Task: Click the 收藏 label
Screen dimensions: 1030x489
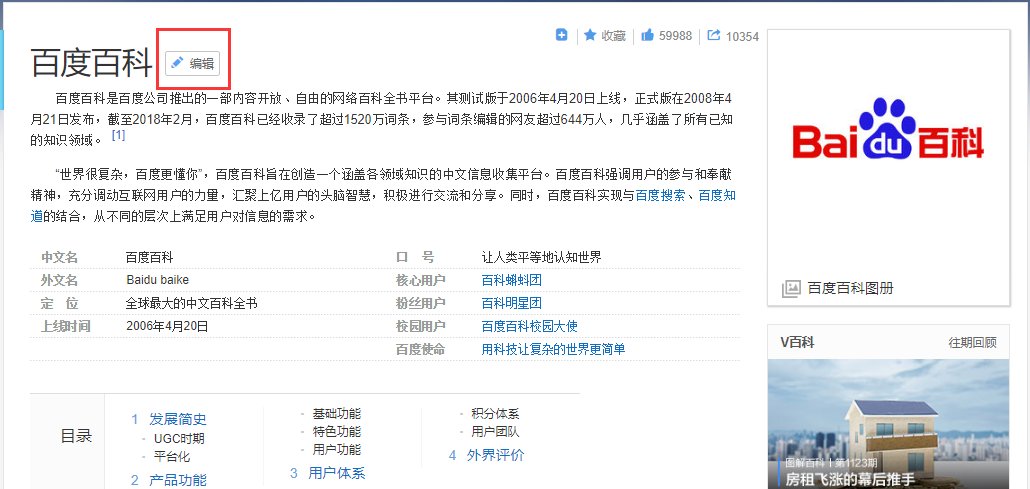Action: [614, 35]
